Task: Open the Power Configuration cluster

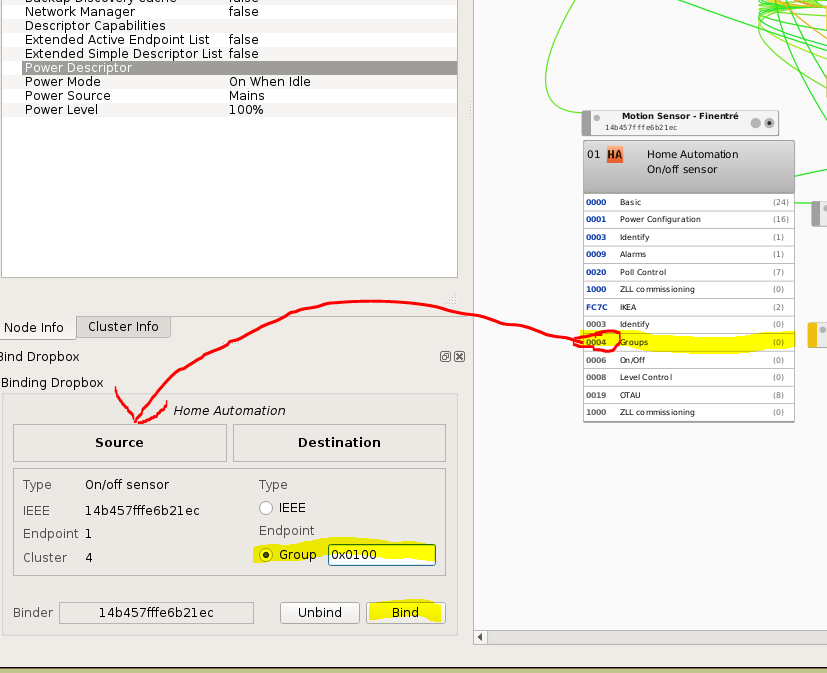Action: point(680,219)
